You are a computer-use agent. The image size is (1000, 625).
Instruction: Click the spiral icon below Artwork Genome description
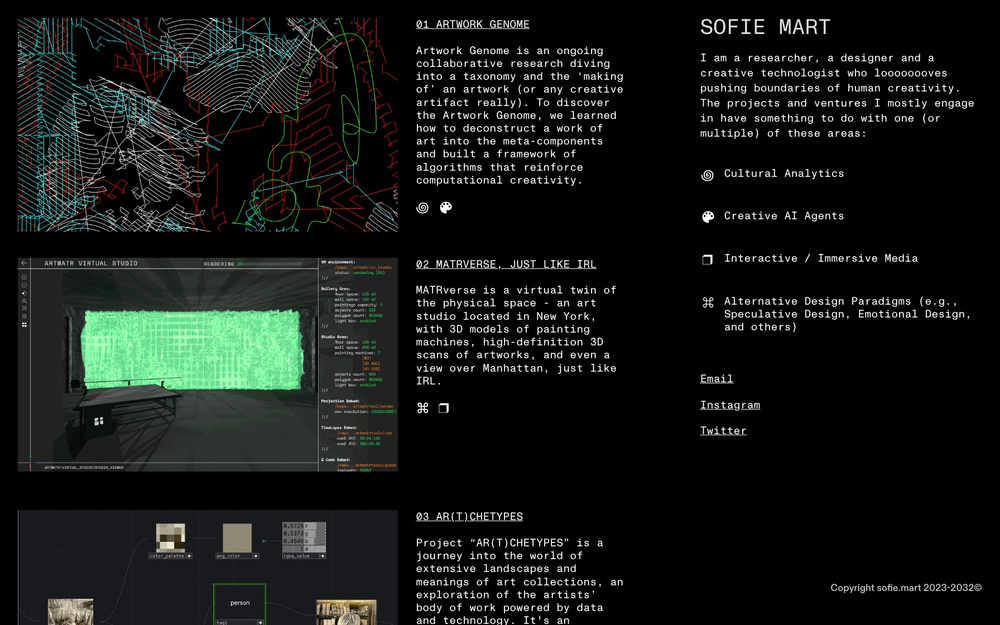pos(423,208)
